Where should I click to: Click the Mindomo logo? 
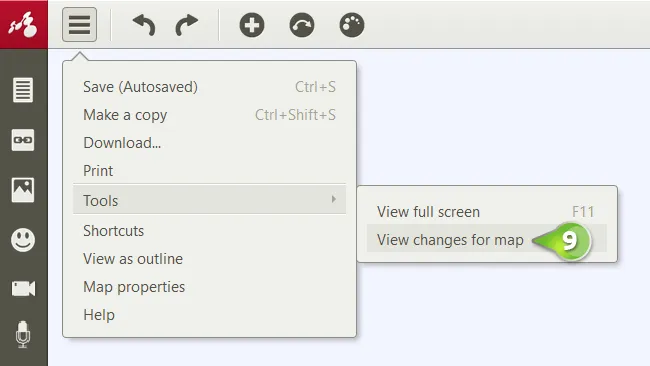pyautogui.click(x=24, y=24)
